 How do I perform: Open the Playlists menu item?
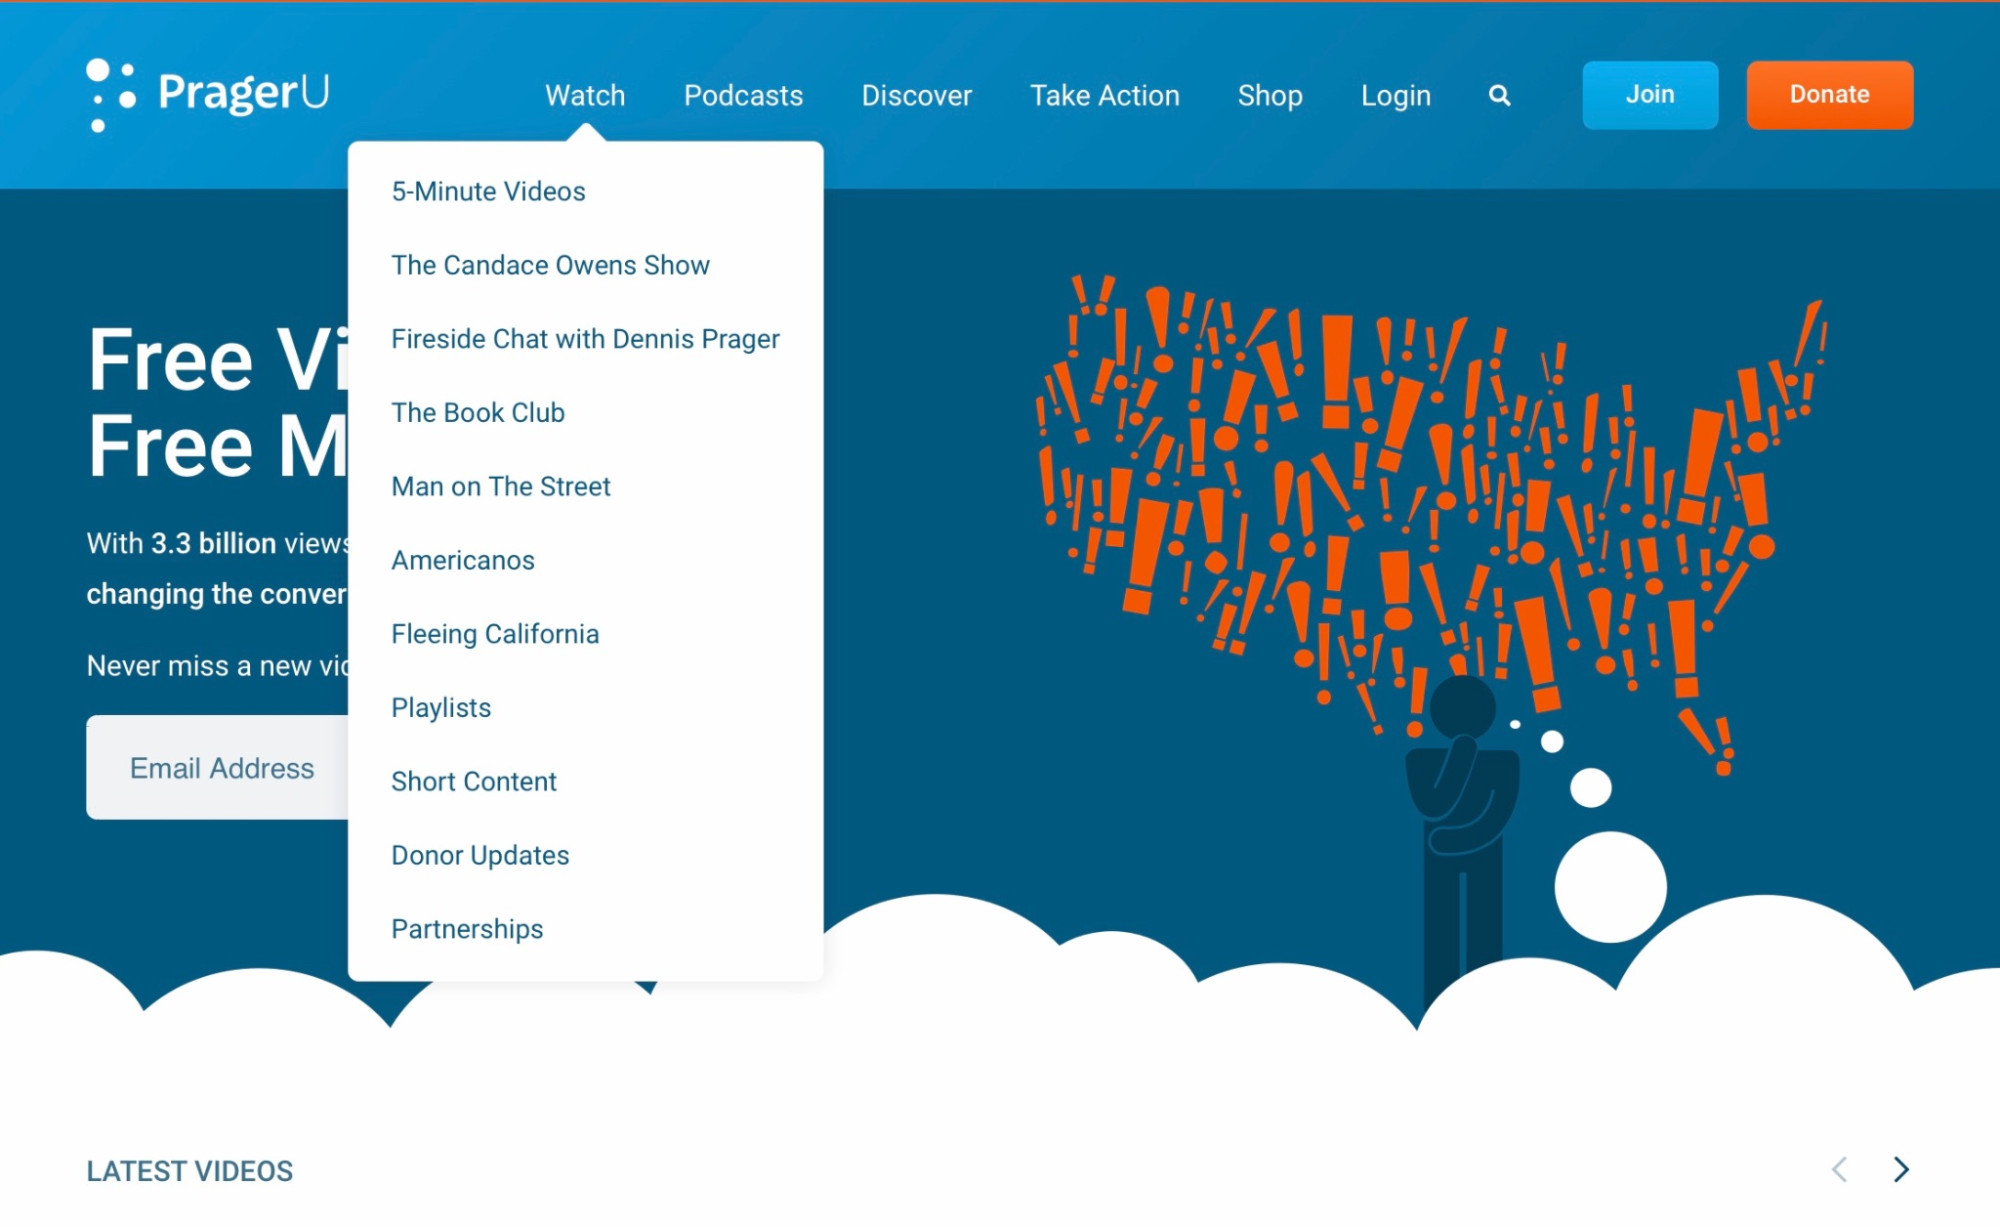pyautogui.click(x=441, y=708)
